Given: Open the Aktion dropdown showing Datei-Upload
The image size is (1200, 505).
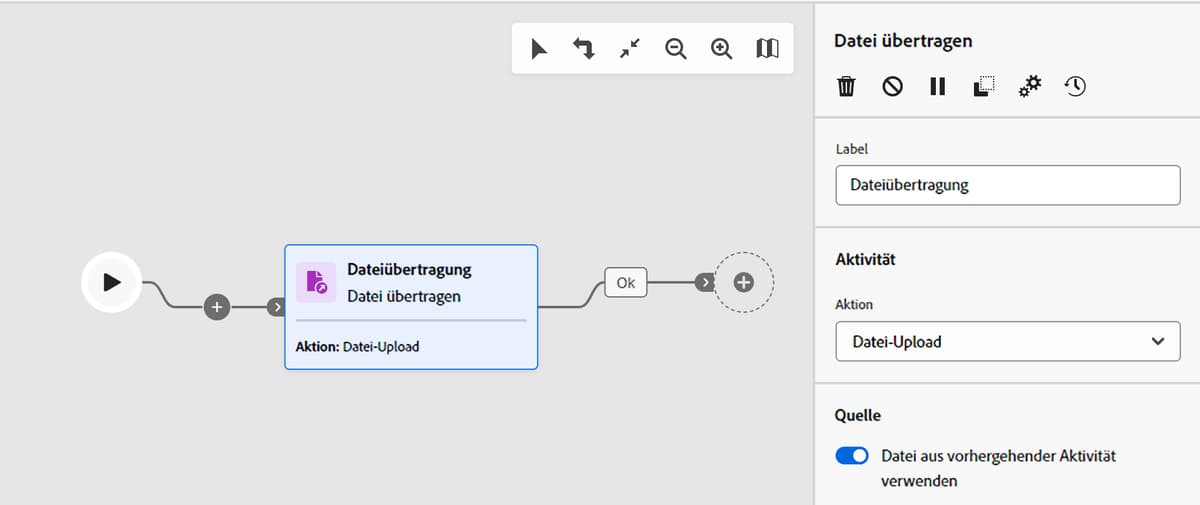Looking at the screenshot, I should pos(1008,341).
